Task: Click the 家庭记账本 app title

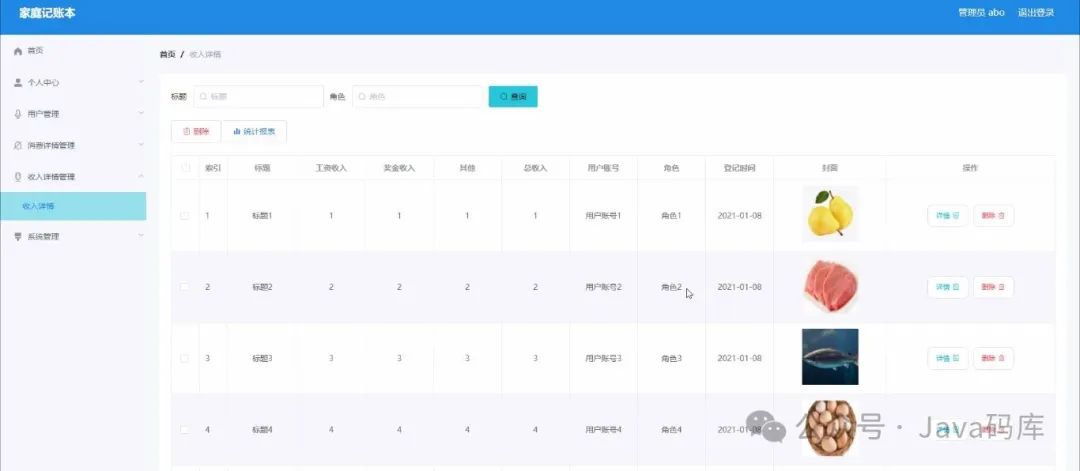Action: tap(47, 12)
